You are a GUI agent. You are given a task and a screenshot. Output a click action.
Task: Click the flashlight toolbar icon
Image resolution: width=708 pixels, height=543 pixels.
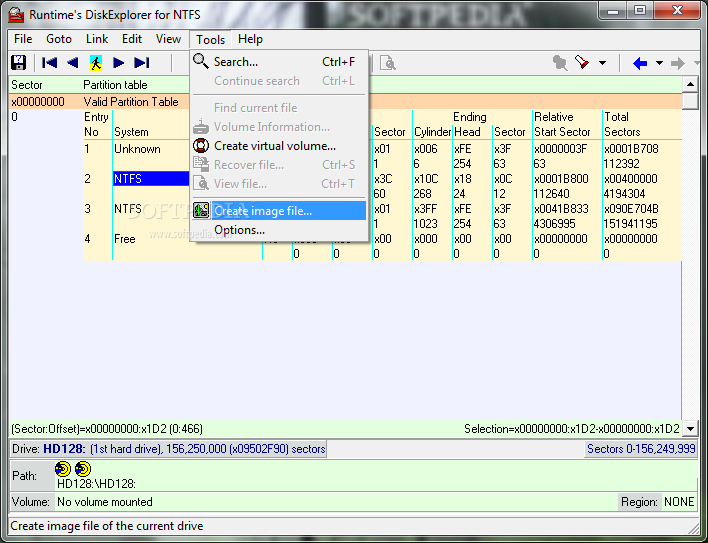pos(582,63)
